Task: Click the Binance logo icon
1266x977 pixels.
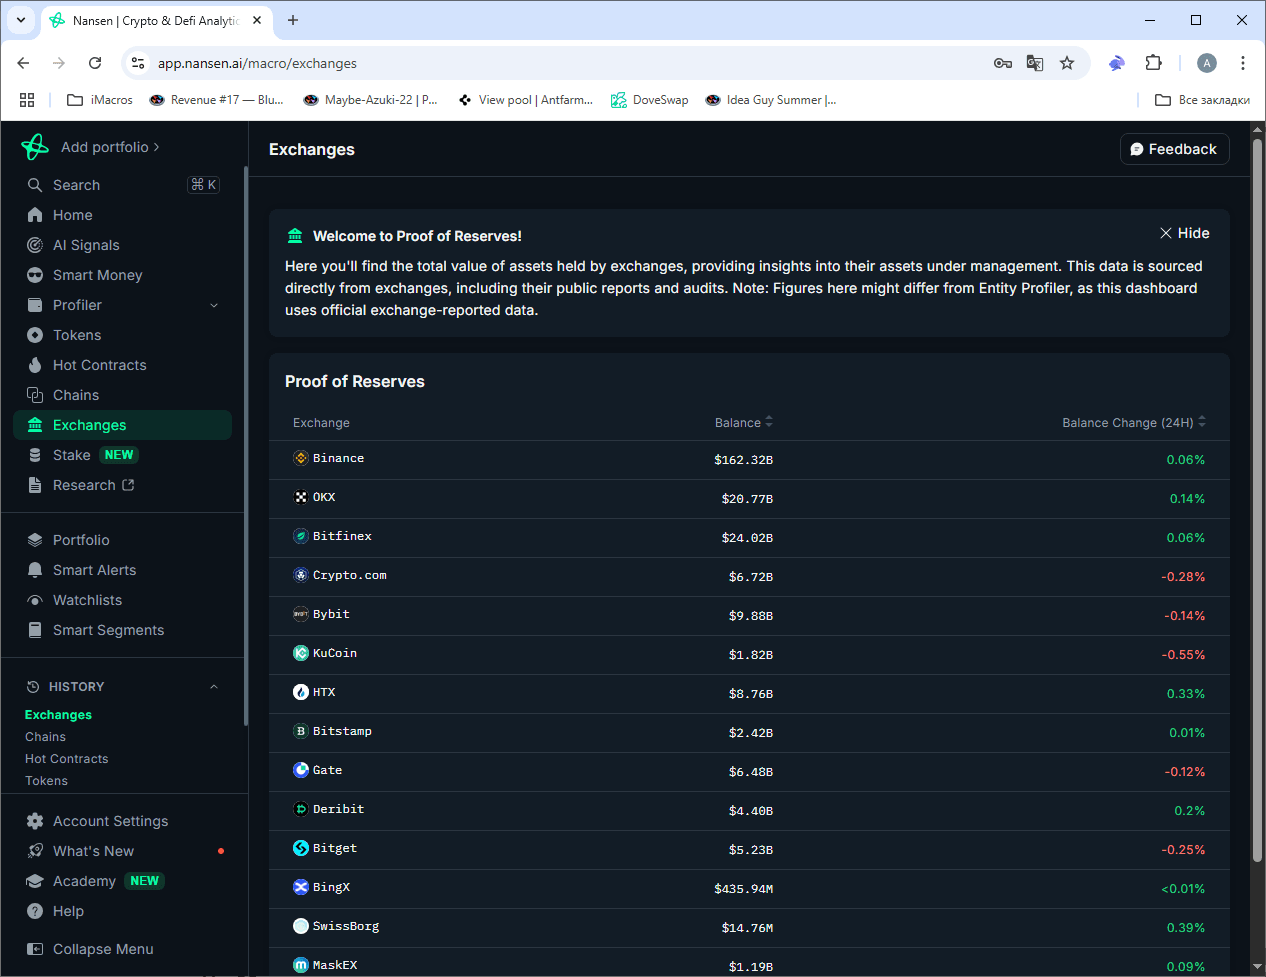Action: point(301,458)
